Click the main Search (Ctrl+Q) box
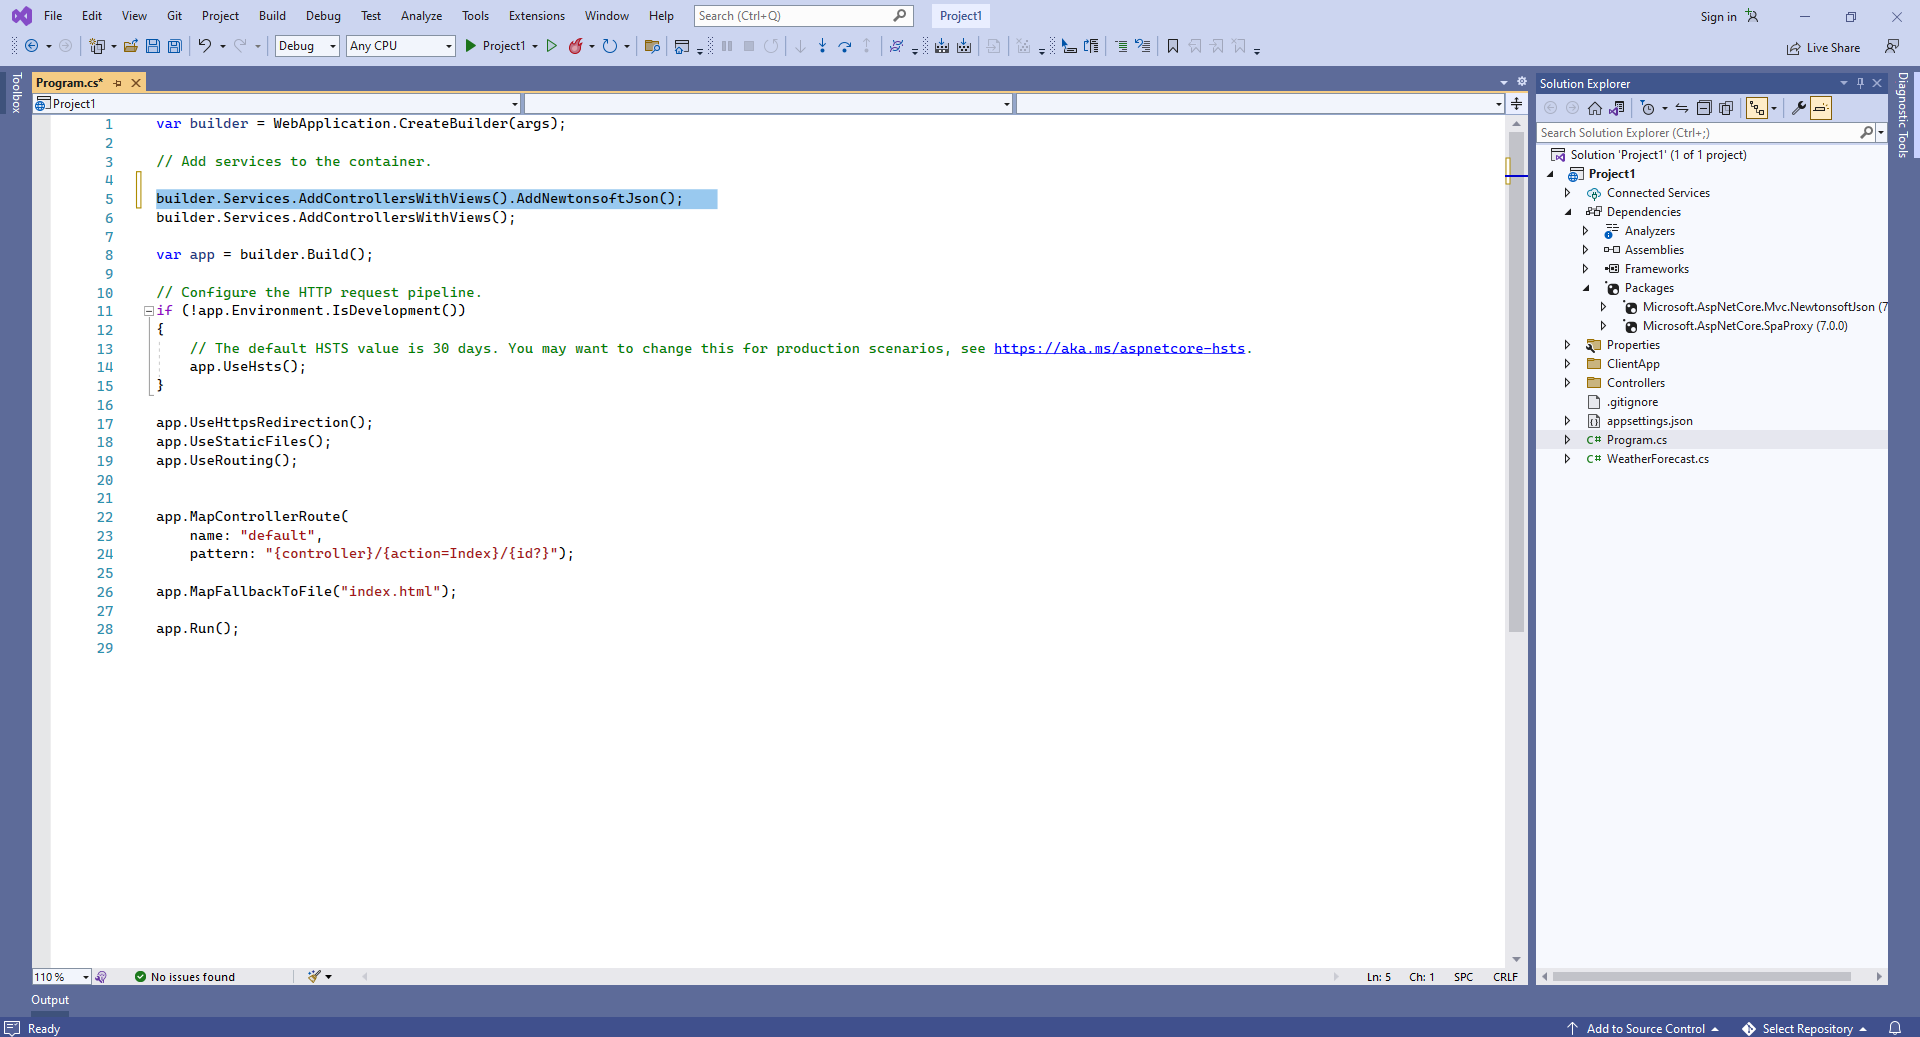Image resolution: width=1920 pixels, height=1037 pixels. (x=803, y=16)
